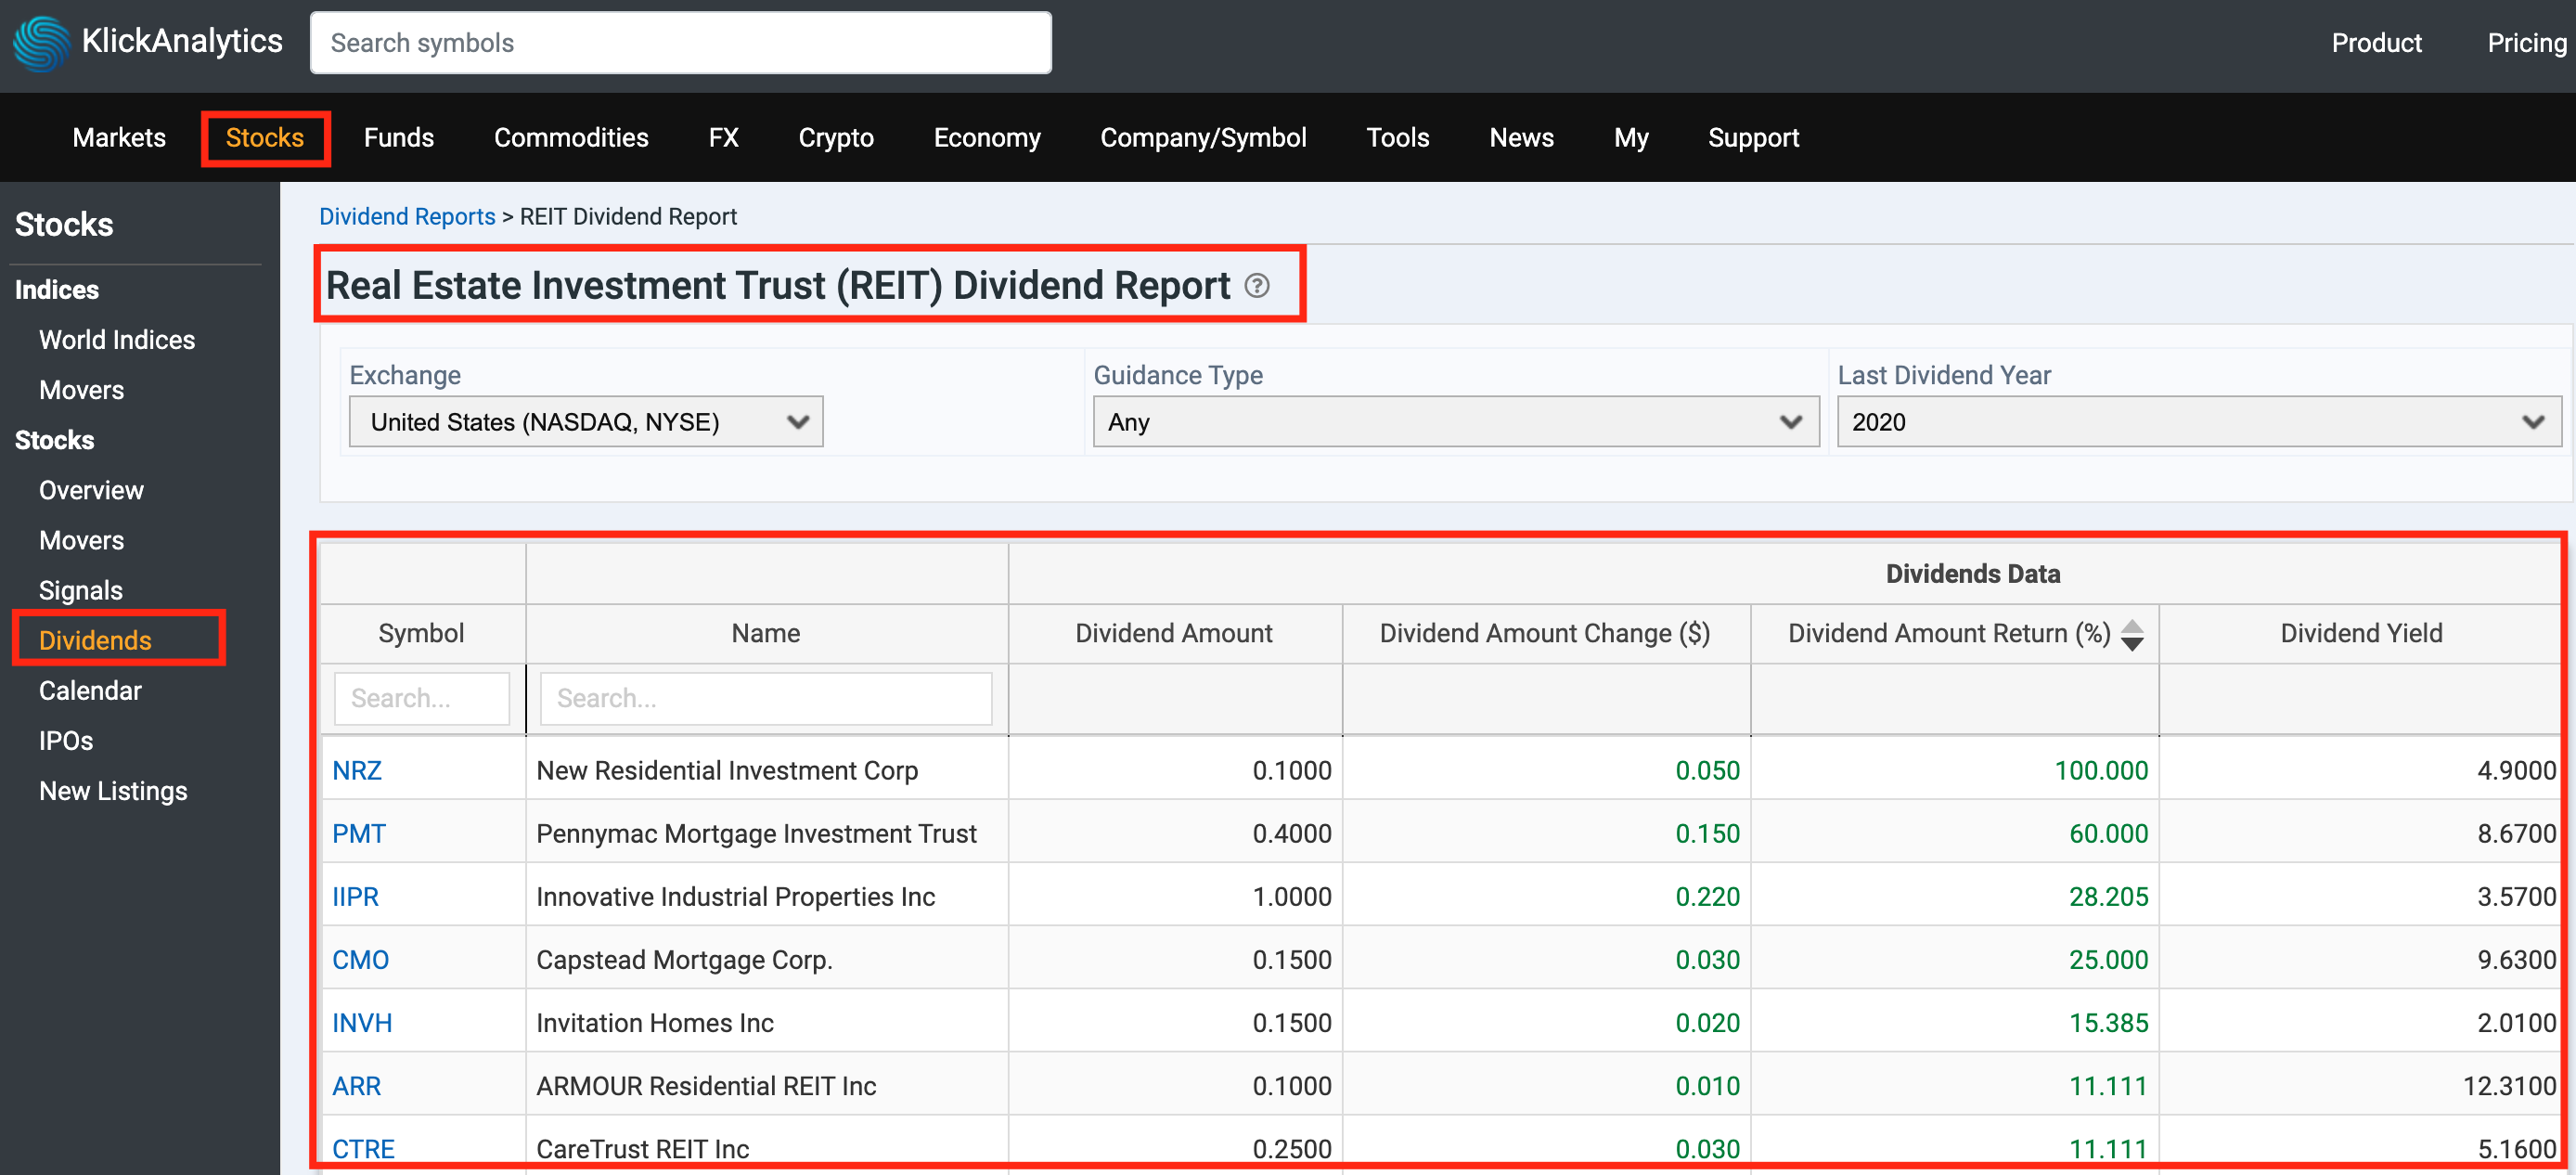Viewport: 2576px width, 1175px height.
Task: Open the Exchange dropdown
Action: (x=586, y=422)
